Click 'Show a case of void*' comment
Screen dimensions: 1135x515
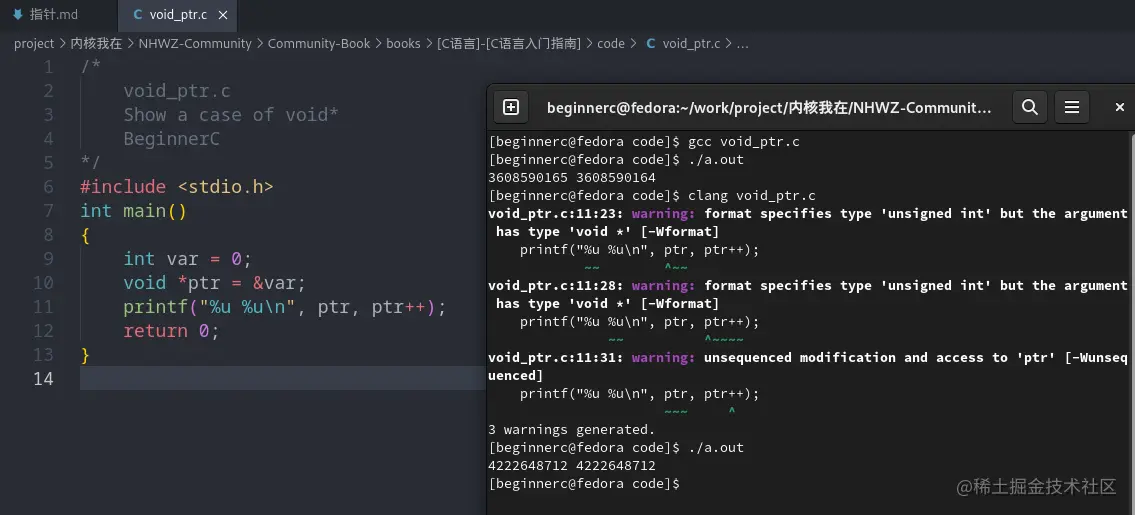pyautogui.click(x=231, y=114)
